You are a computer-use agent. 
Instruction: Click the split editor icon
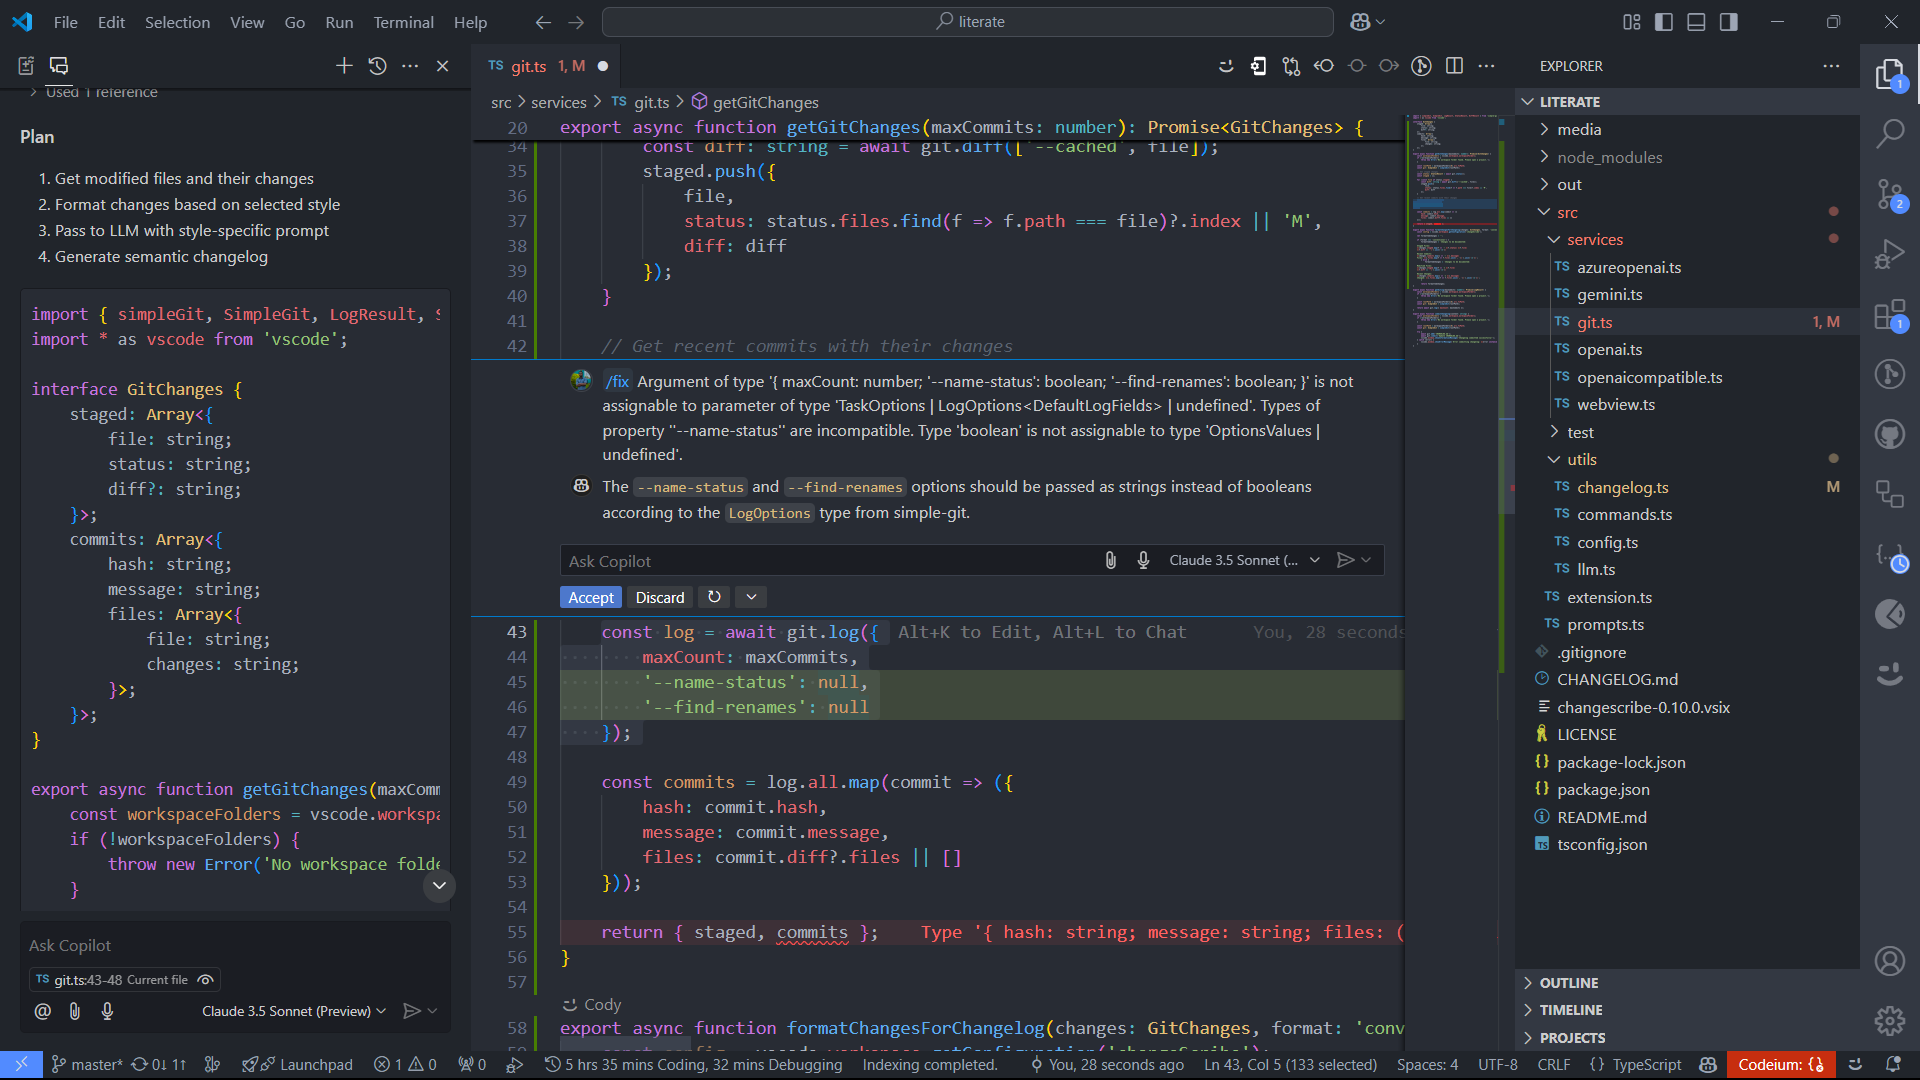(1454, 66)
